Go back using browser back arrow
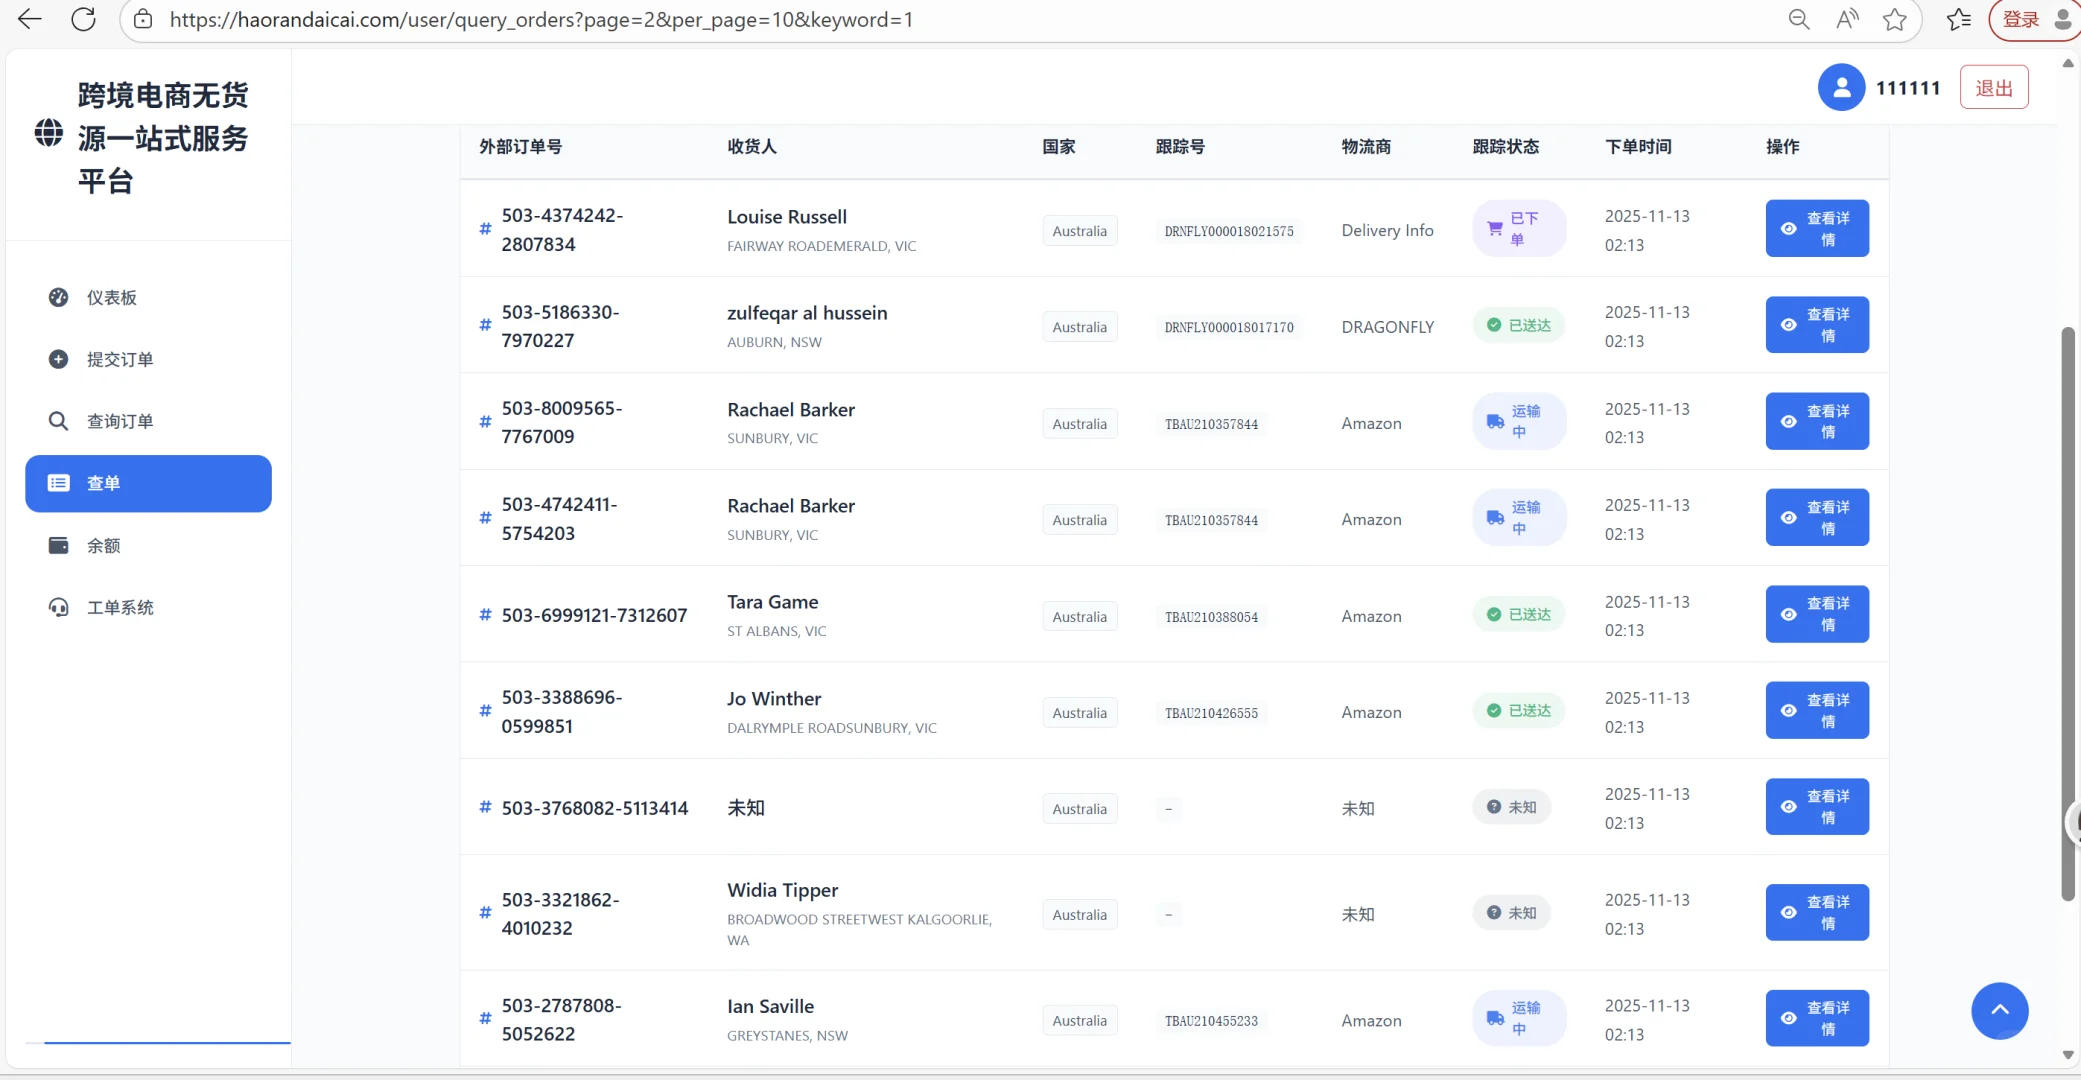2081x1080 pixels. pos(30,19)
